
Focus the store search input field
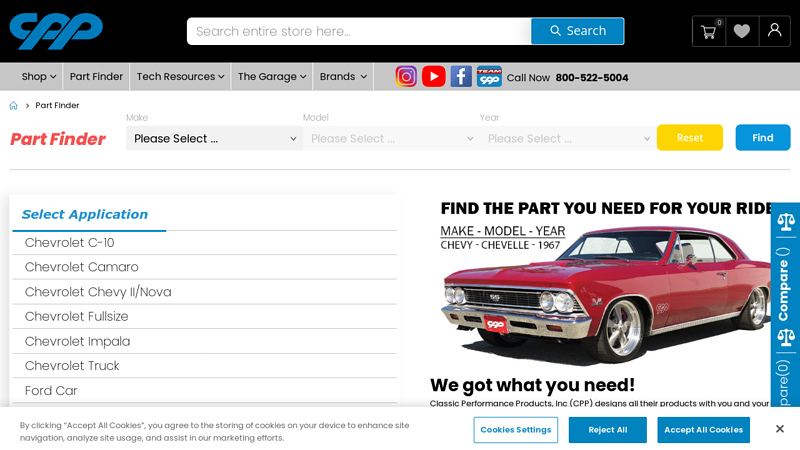(359, 31)
